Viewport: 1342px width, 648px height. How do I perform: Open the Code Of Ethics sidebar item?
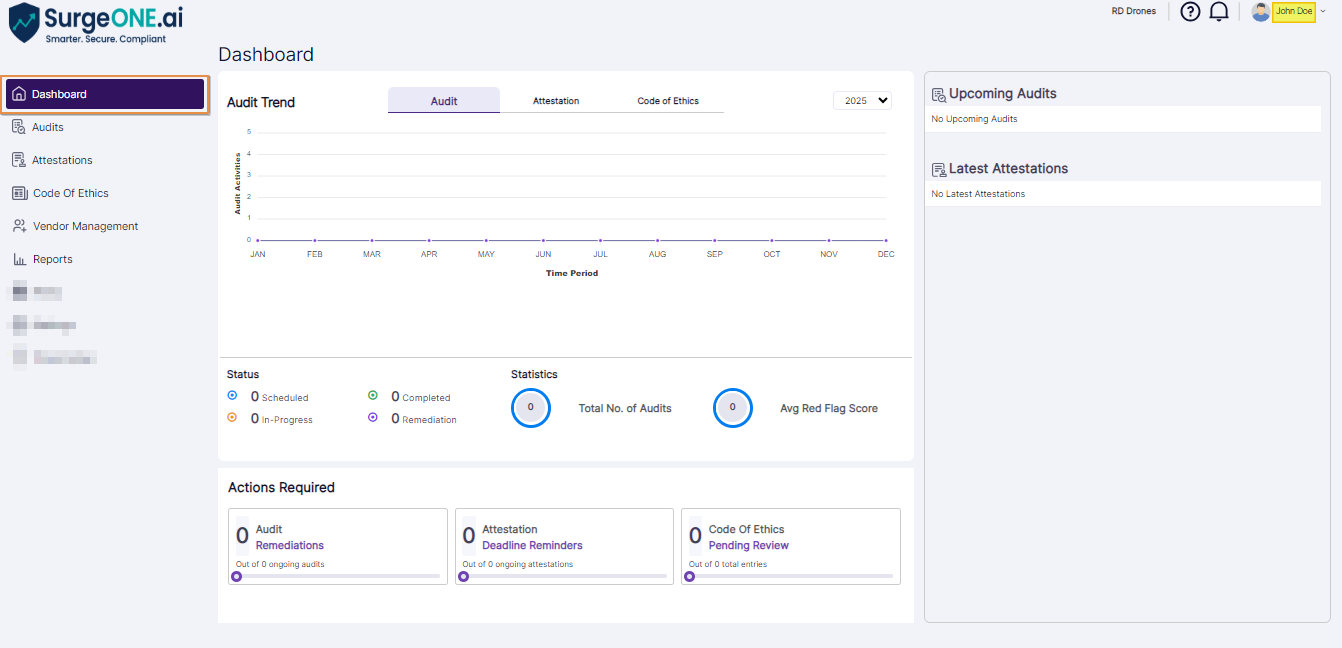point(19,192)
